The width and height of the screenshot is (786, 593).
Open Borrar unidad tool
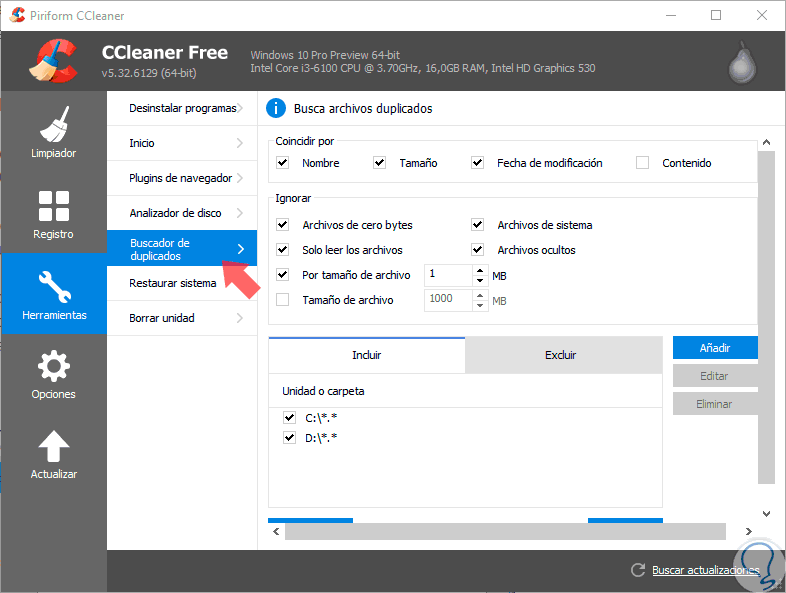click(x=182, y=318)
